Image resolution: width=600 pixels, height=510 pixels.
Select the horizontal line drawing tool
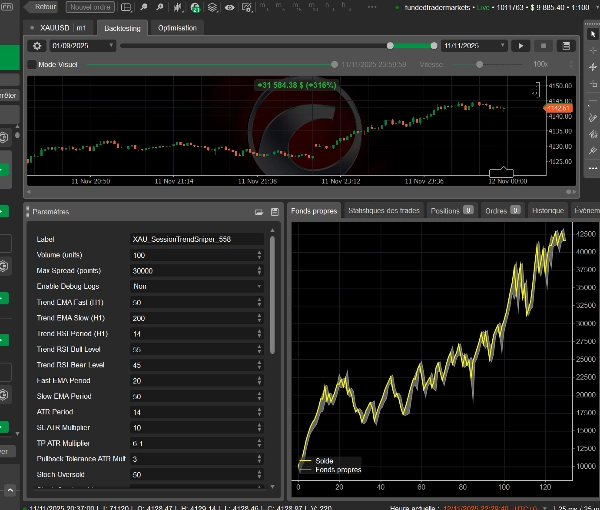tap(593, 101)
